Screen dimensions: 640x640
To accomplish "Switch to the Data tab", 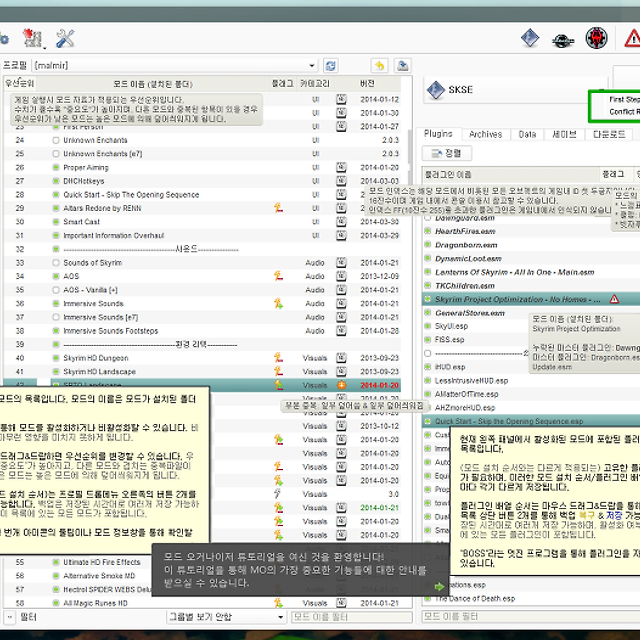I will point(527,134).
